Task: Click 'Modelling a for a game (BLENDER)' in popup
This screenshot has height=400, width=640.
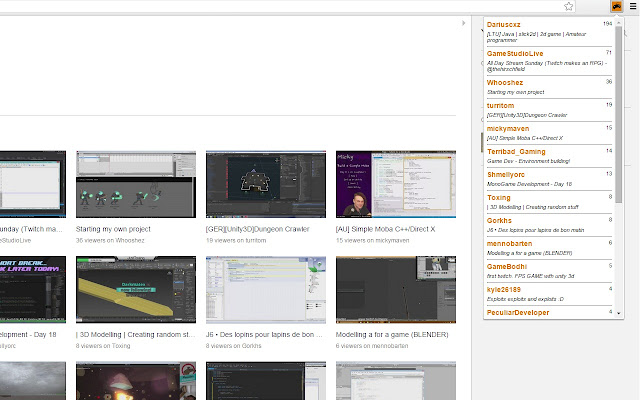Action: 529,253
